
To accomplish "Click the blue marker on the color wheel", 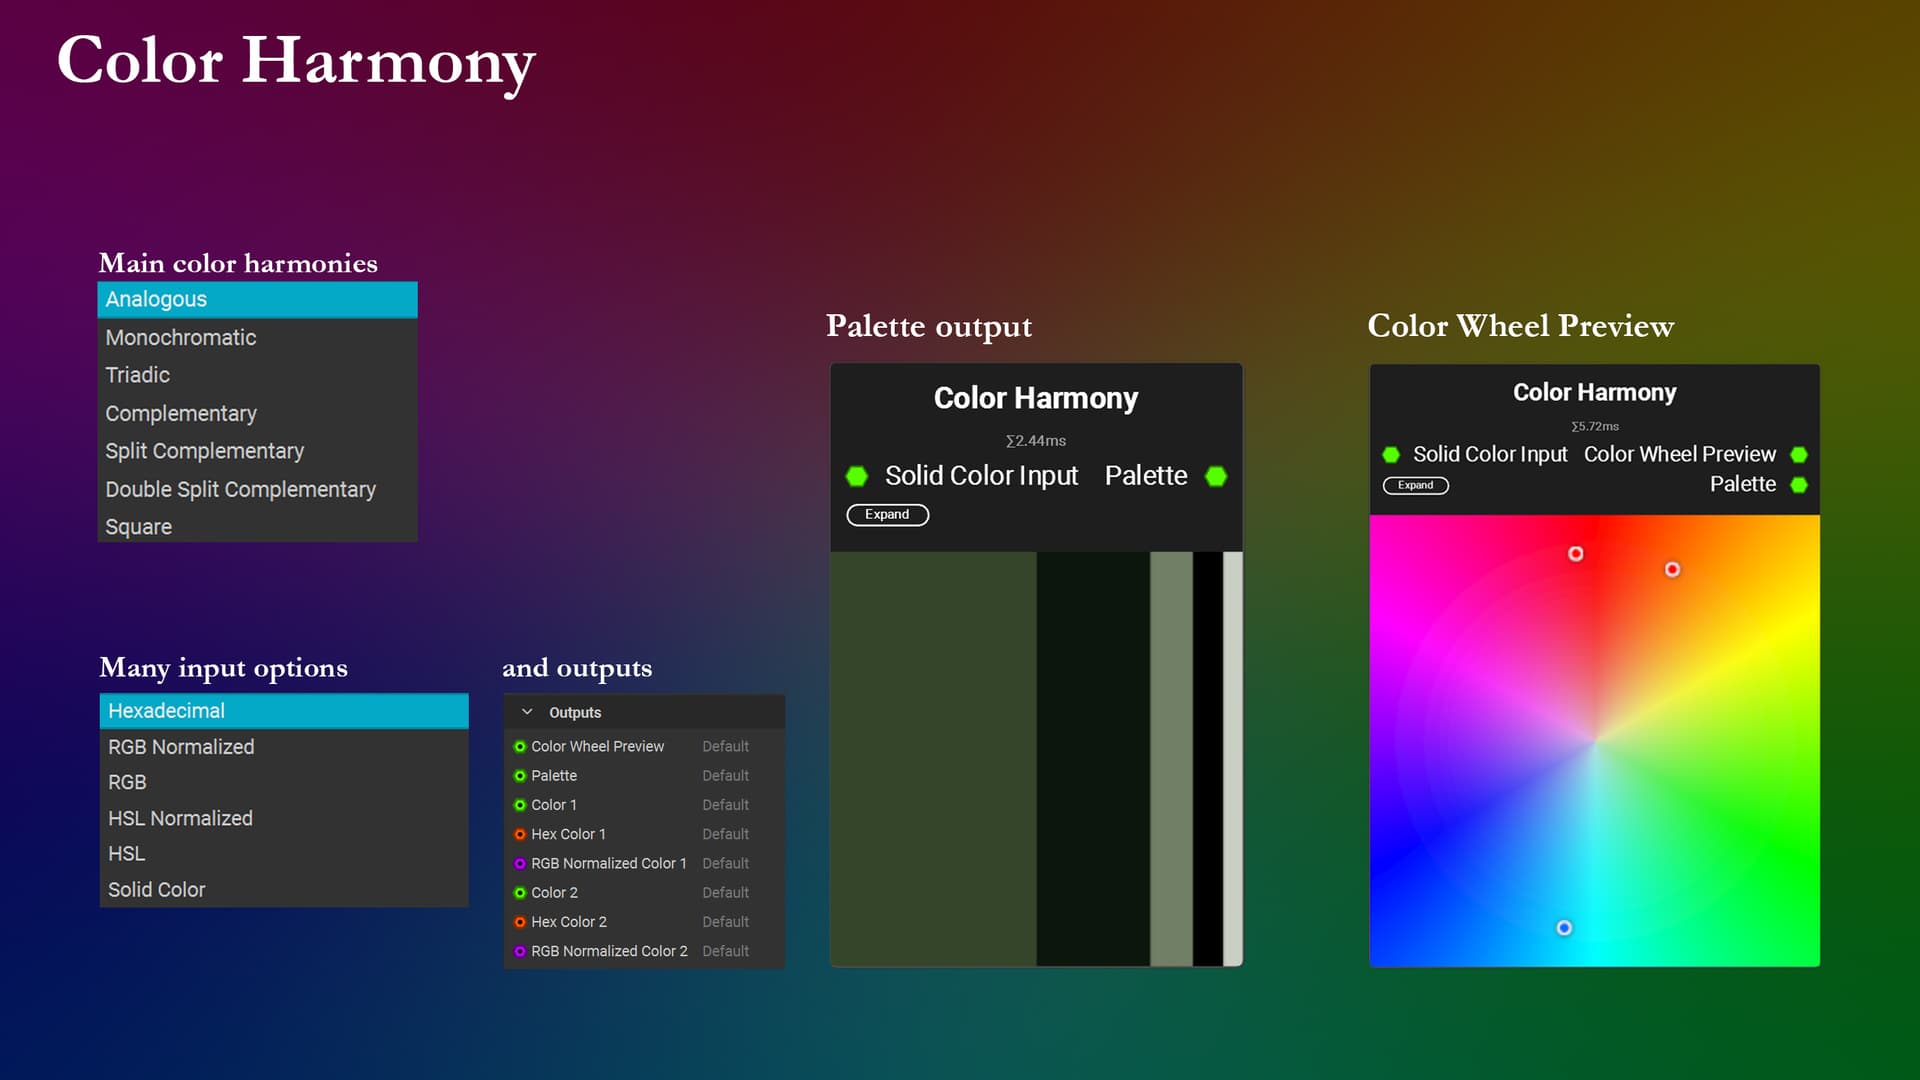I will [x=1564, y=928].
